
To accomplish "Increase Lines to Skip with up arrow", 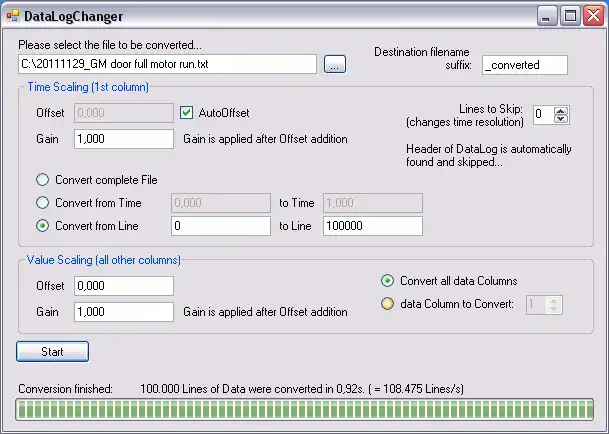I will coord(560,111).
